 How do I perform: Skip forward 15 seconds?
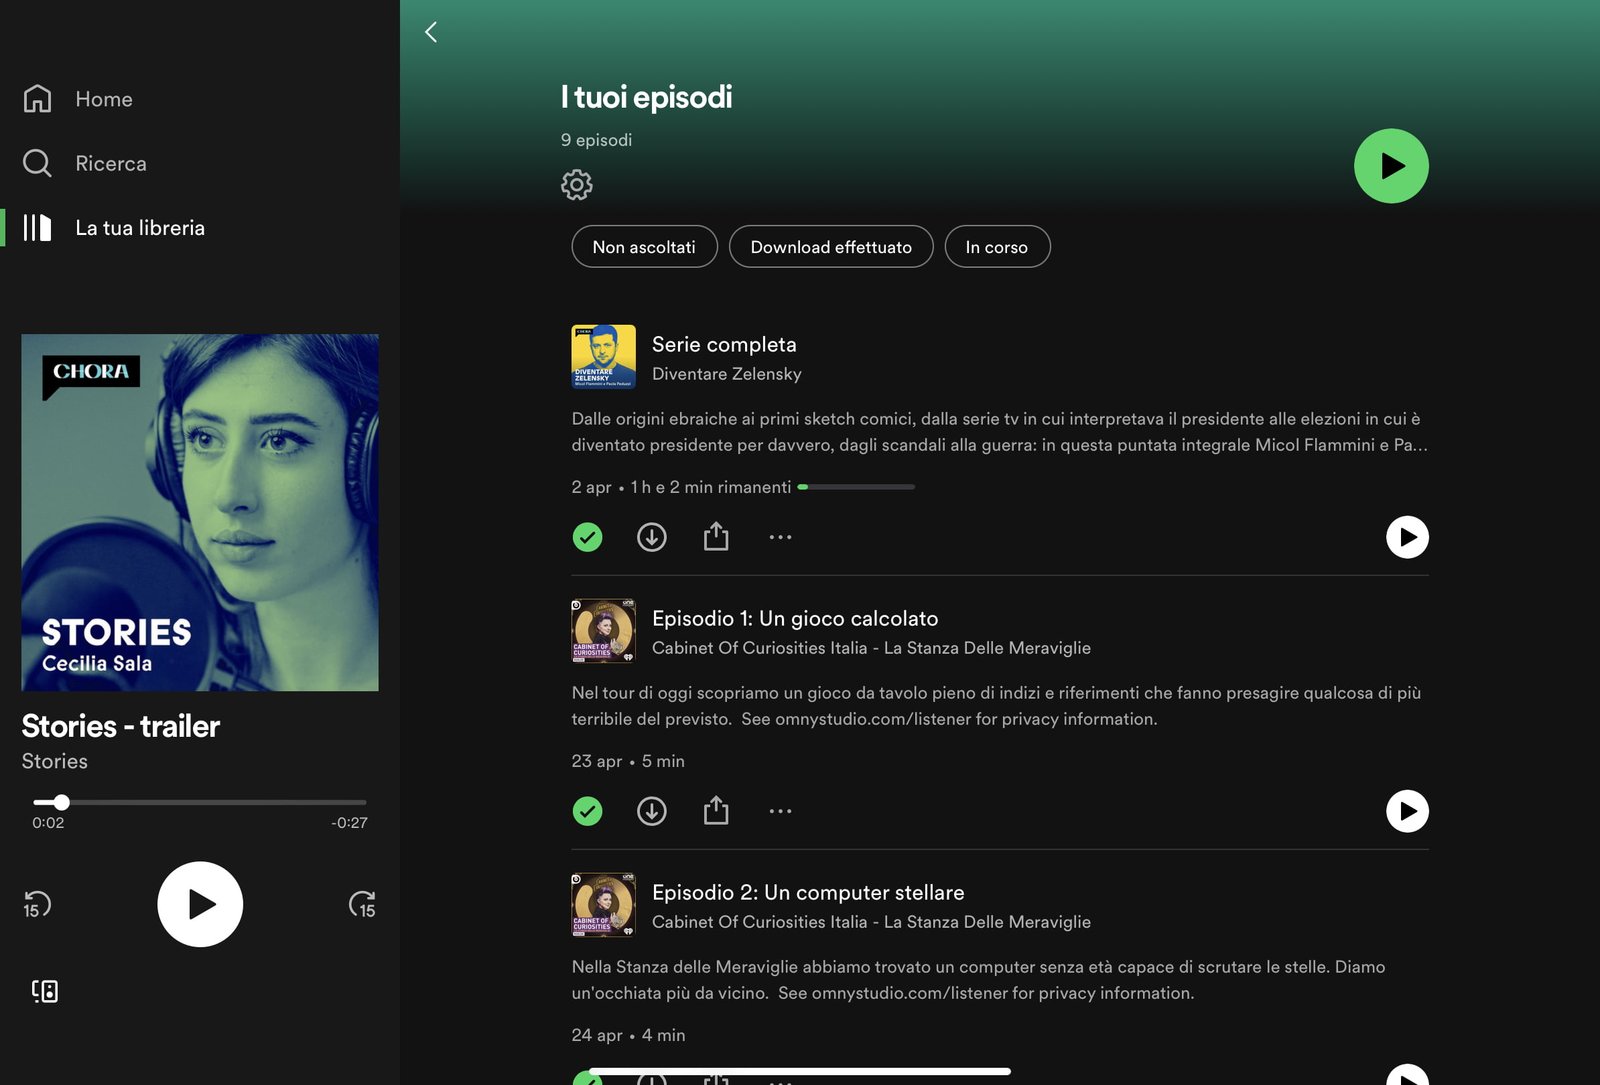362,905
